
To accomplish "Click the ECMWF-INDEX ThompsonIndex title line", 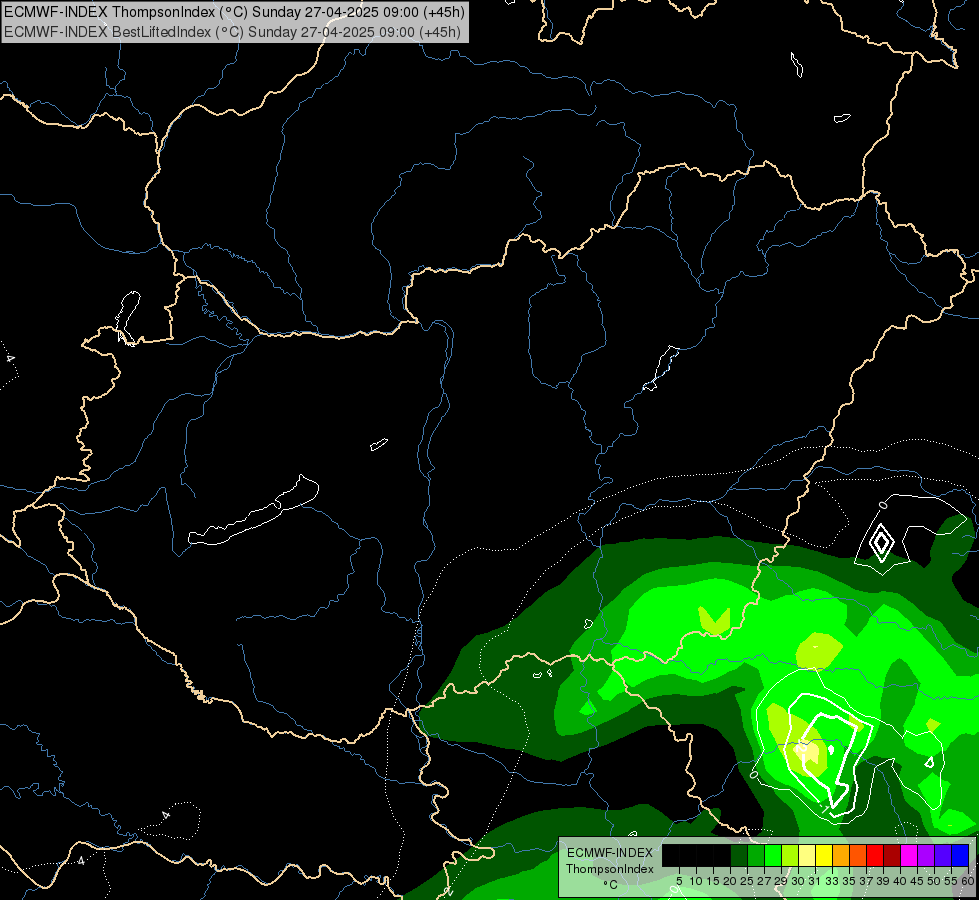I will [234, 12].
